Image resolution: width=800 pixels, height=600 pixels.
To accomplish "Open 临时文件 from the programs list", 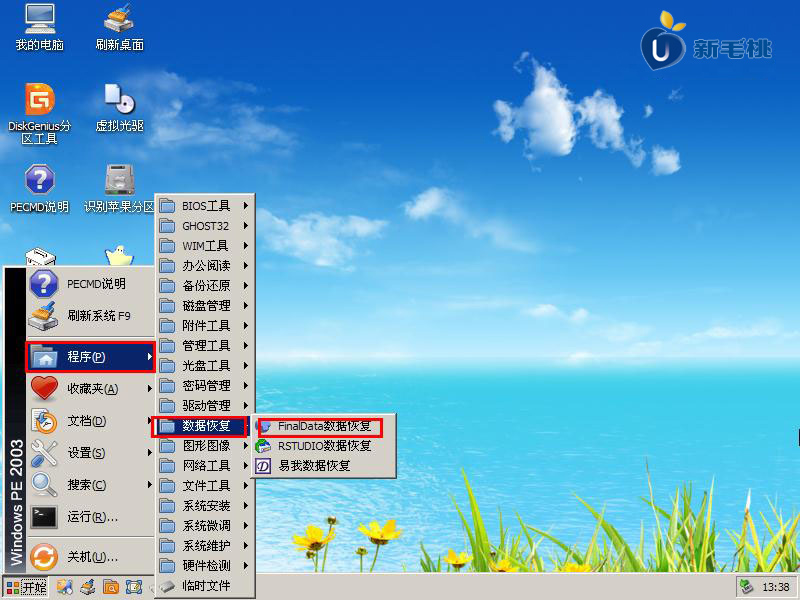I will pos(205,586).
